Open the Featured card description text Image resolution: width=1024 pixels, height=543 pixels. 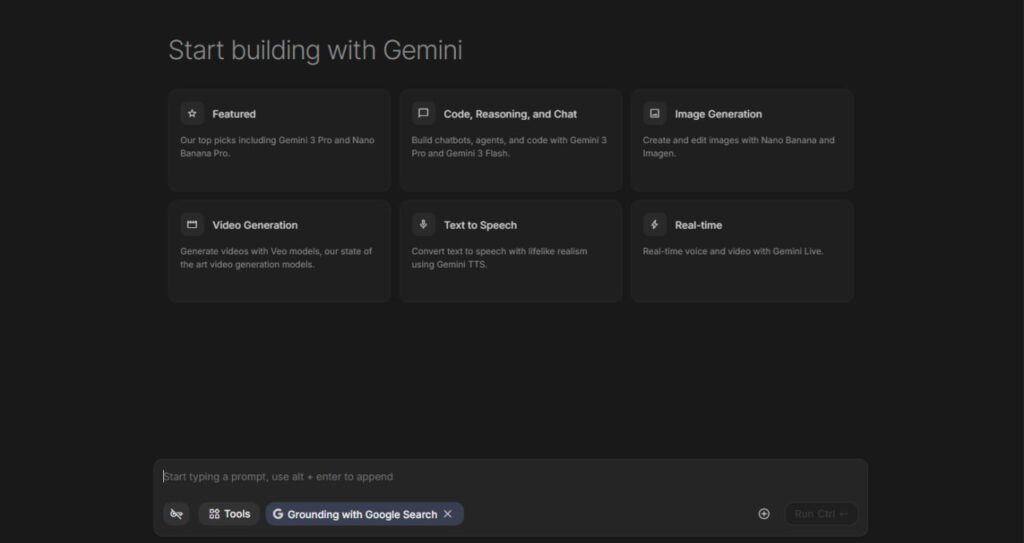click(x=277, y=147)
